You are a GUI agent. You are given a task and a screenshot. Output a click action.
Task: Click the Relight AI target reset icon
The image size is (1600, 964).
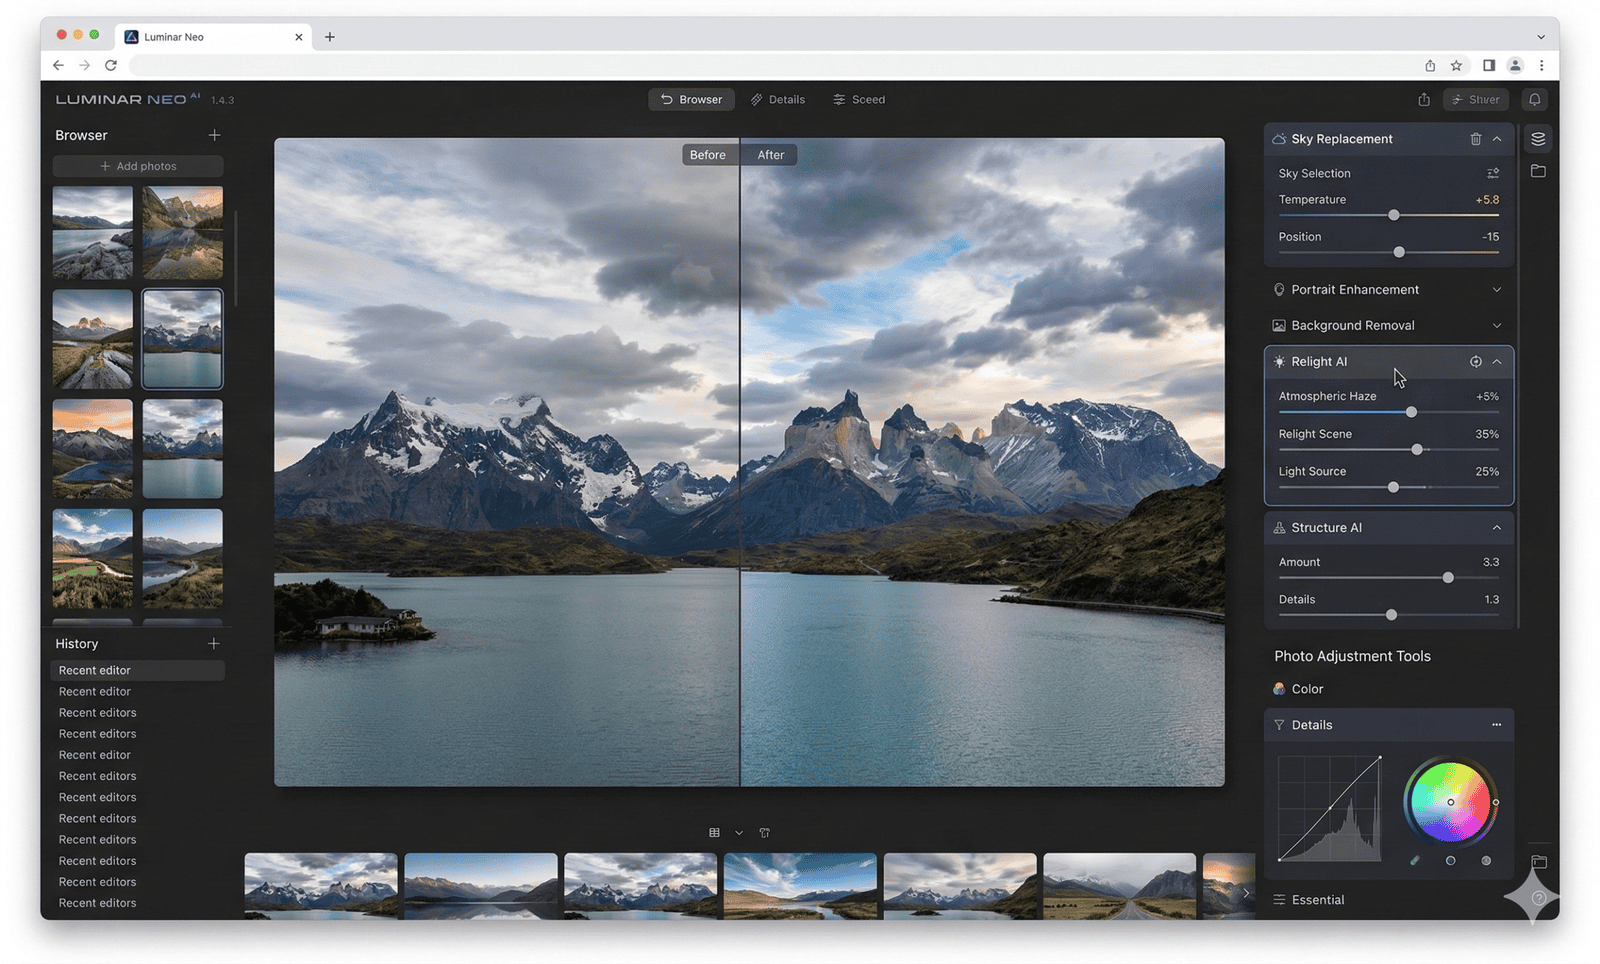(x=1476, y=361)
